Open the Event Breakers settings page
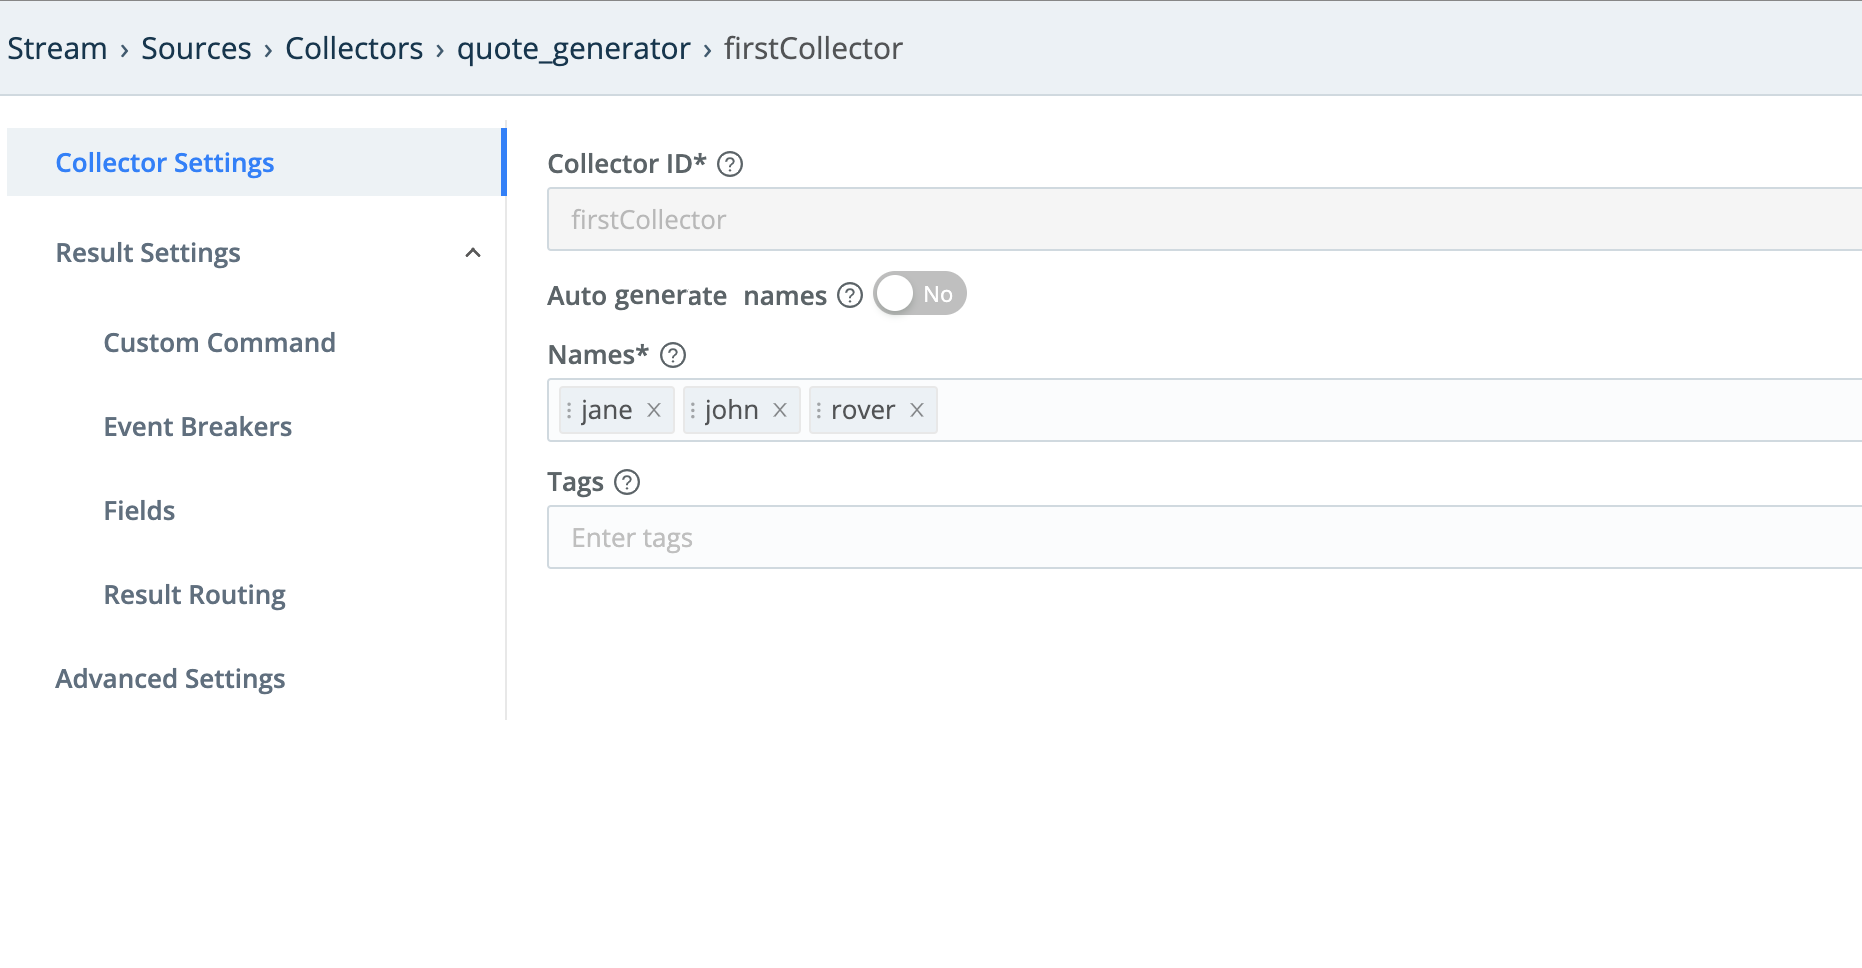 click(x=197, y=426)
